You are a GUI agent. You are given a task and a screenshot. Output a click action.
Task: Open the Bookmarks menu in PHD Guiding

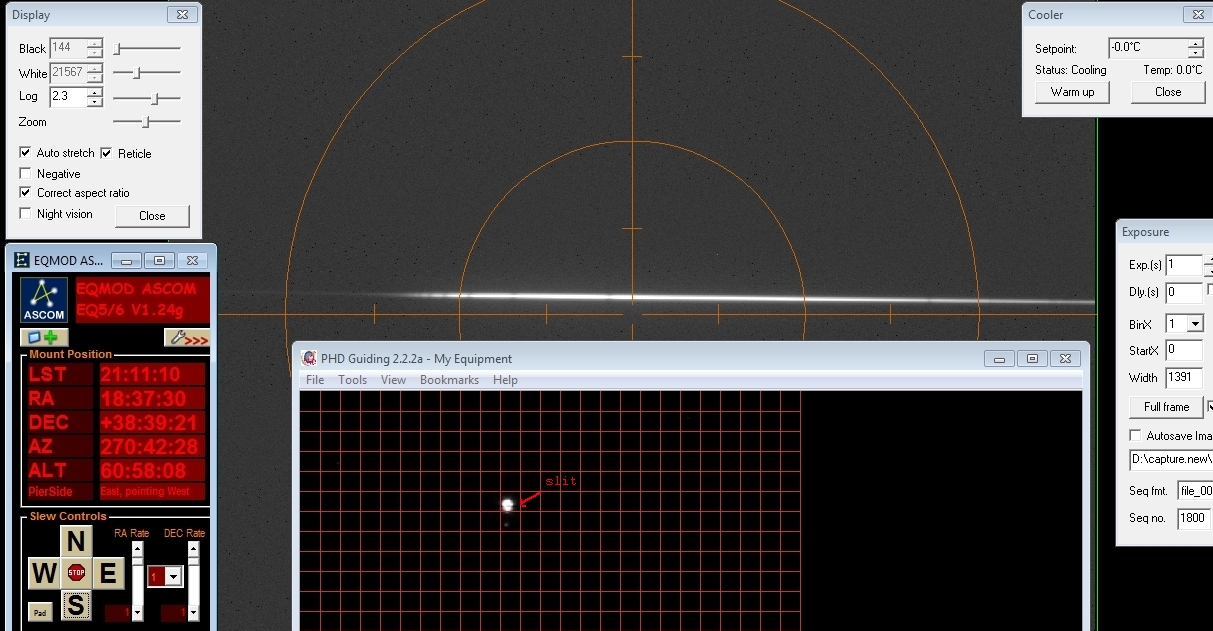tap(449, 380)
